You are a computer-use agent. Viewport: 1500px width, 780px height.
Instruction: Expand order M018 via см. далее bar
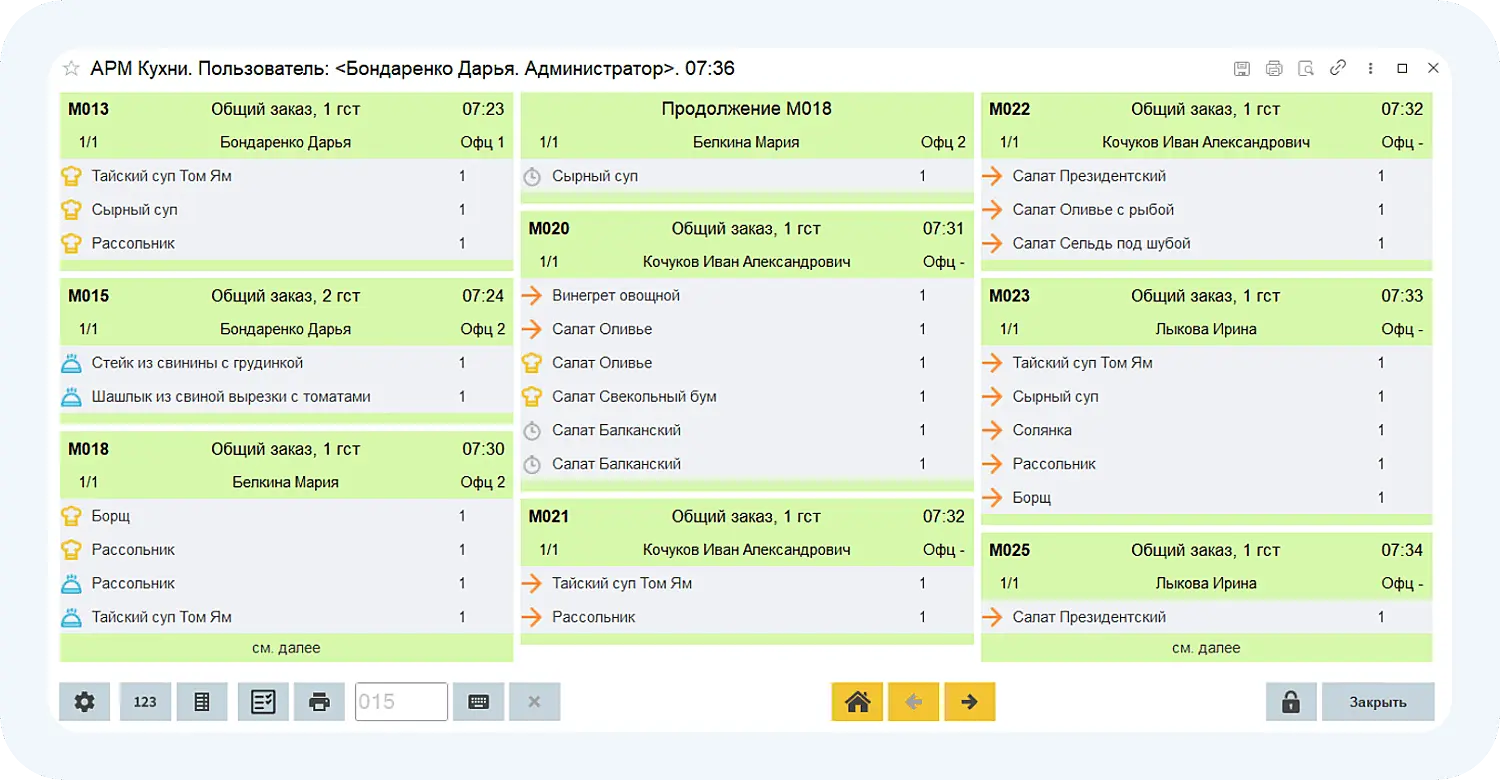click(x=286, y=648)
